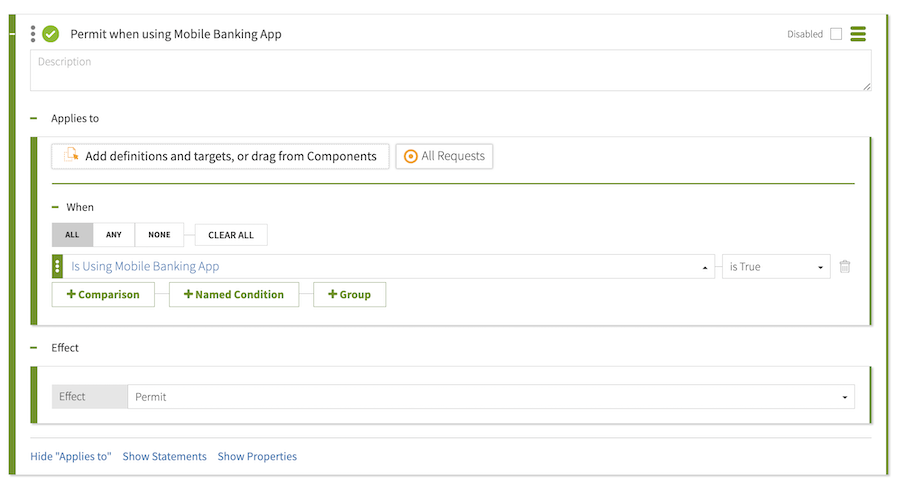Collapse the Applies to section
The width and height of the screenshot is (900, 485).
point(34,118)
